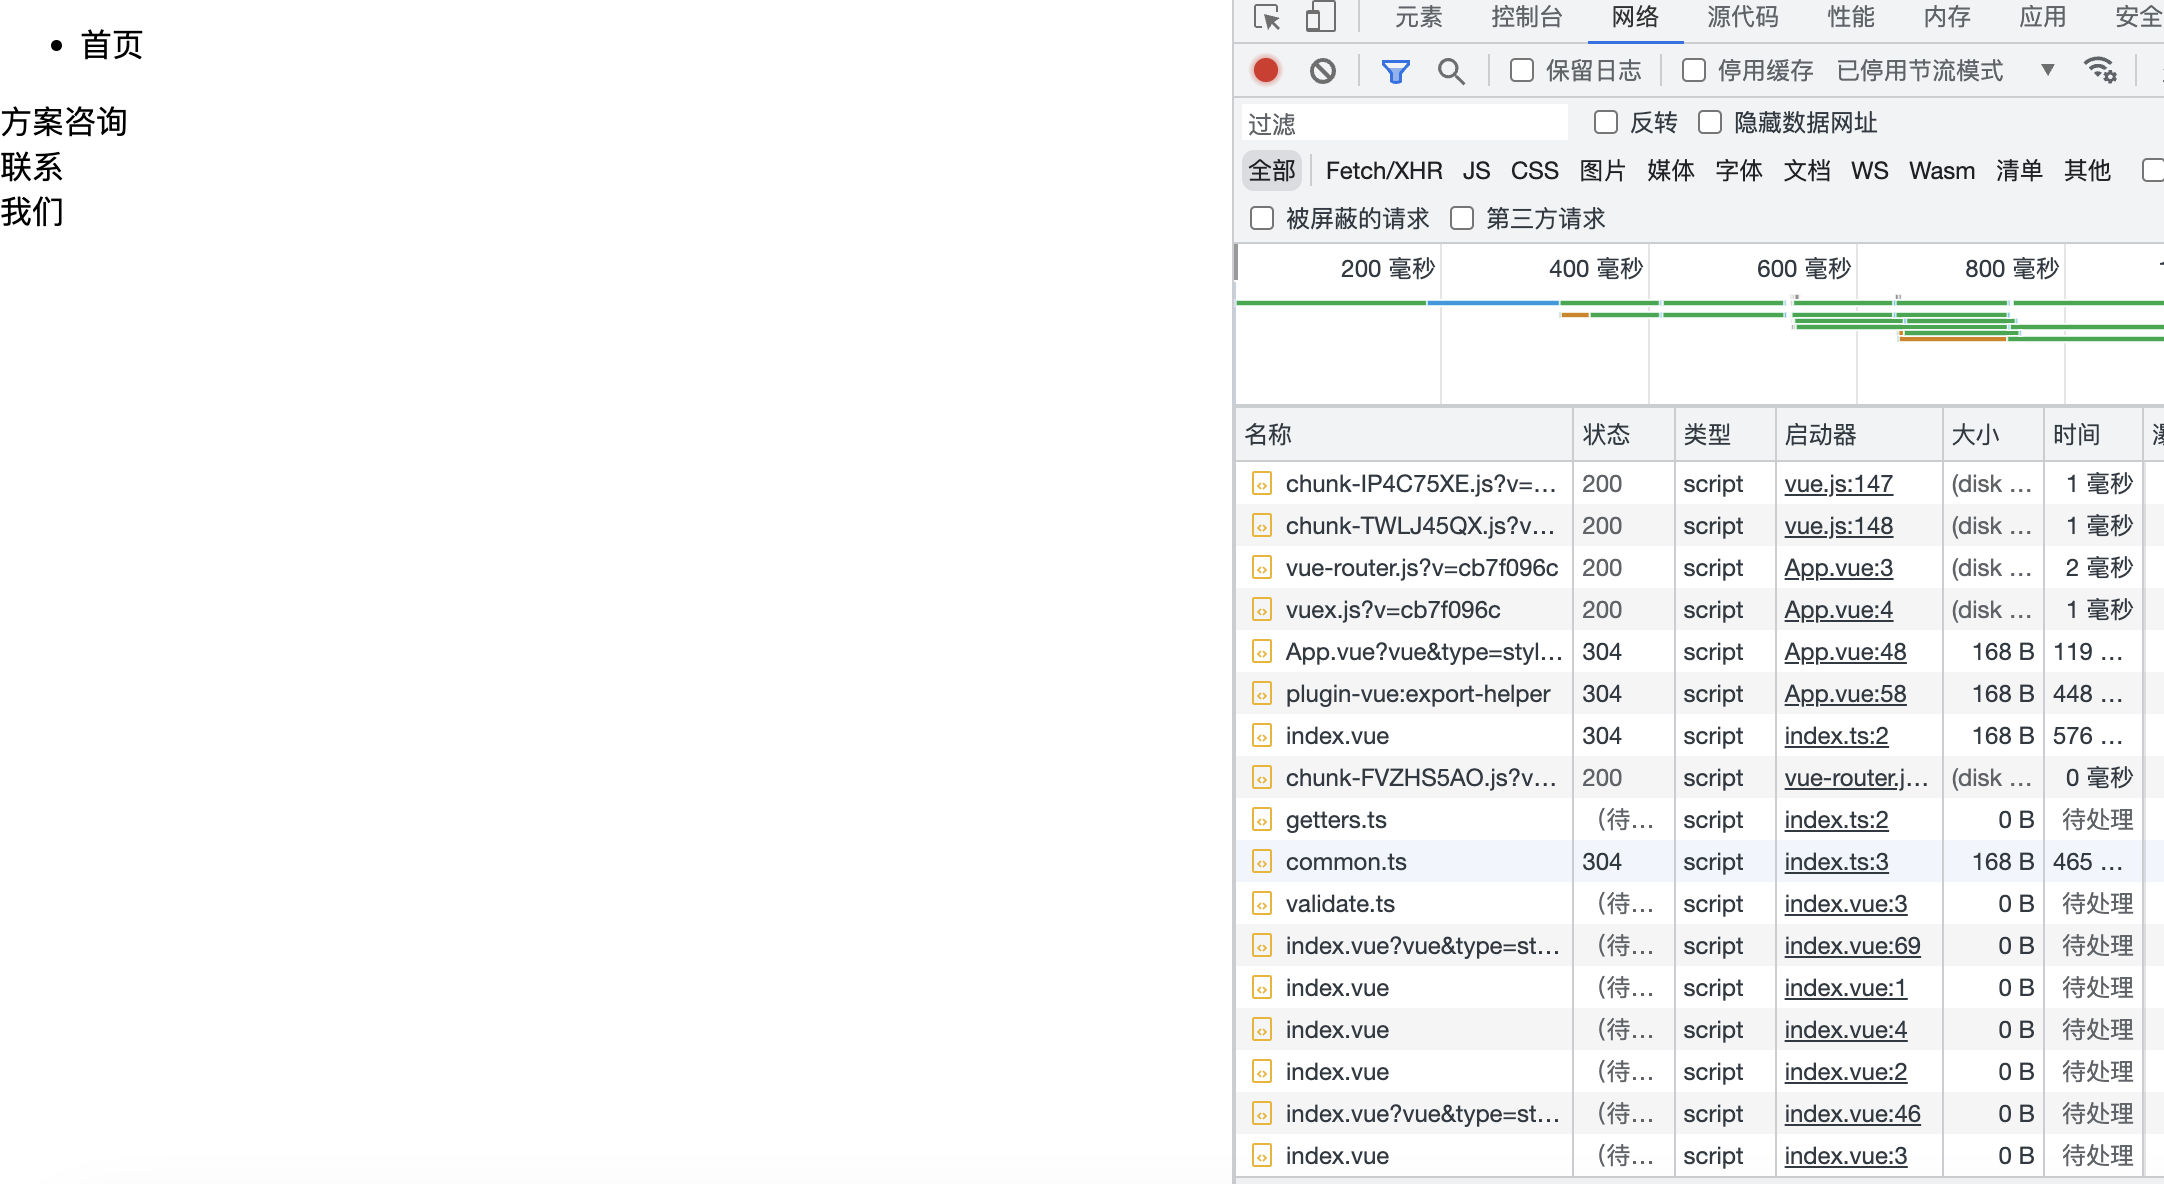
Task: Click file icon of chunk-IP4C75XE.js row
Action: pyautogui.click(x=1262, y=484)
